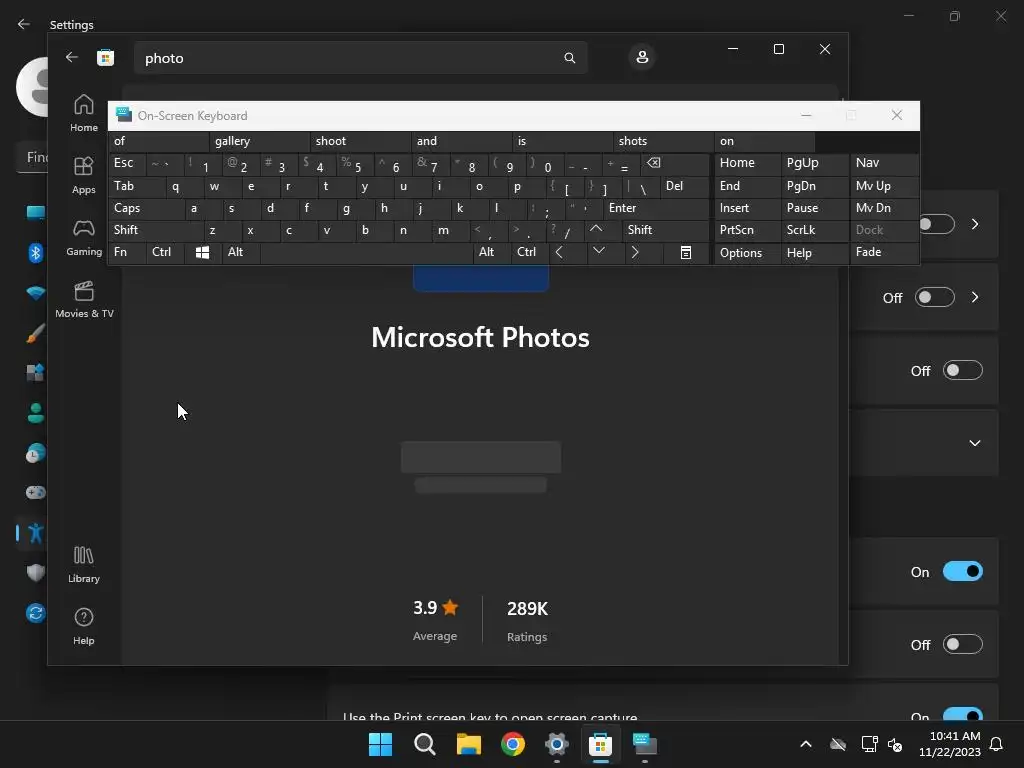Open Apps section in Store sidebar

[84, 176]
